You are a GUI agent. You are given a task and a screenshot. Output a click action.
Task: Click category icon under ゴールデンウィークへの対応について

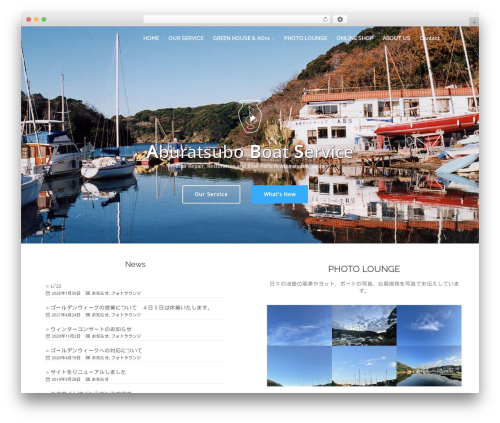(88, 358)
